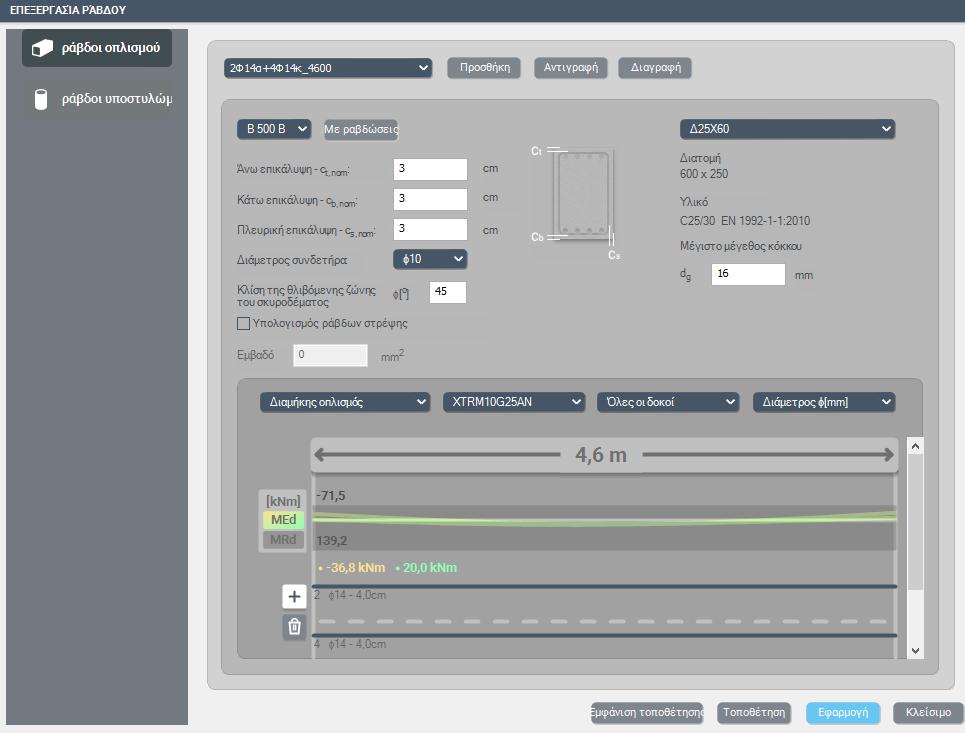Open the Διάμετρος φ[mm] dropdown

824,402
